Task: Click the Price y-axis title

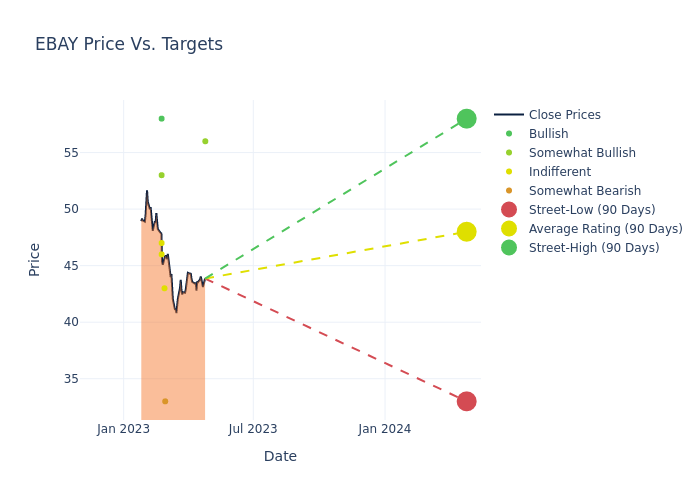Action: coord(35,259)
